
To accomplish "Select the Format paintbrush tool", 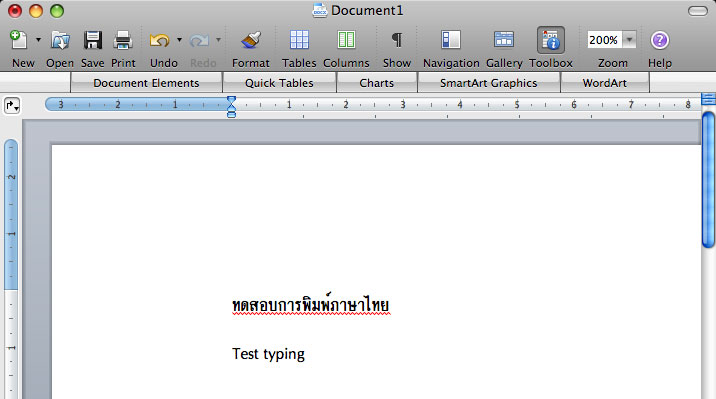I will coord(251,40).
